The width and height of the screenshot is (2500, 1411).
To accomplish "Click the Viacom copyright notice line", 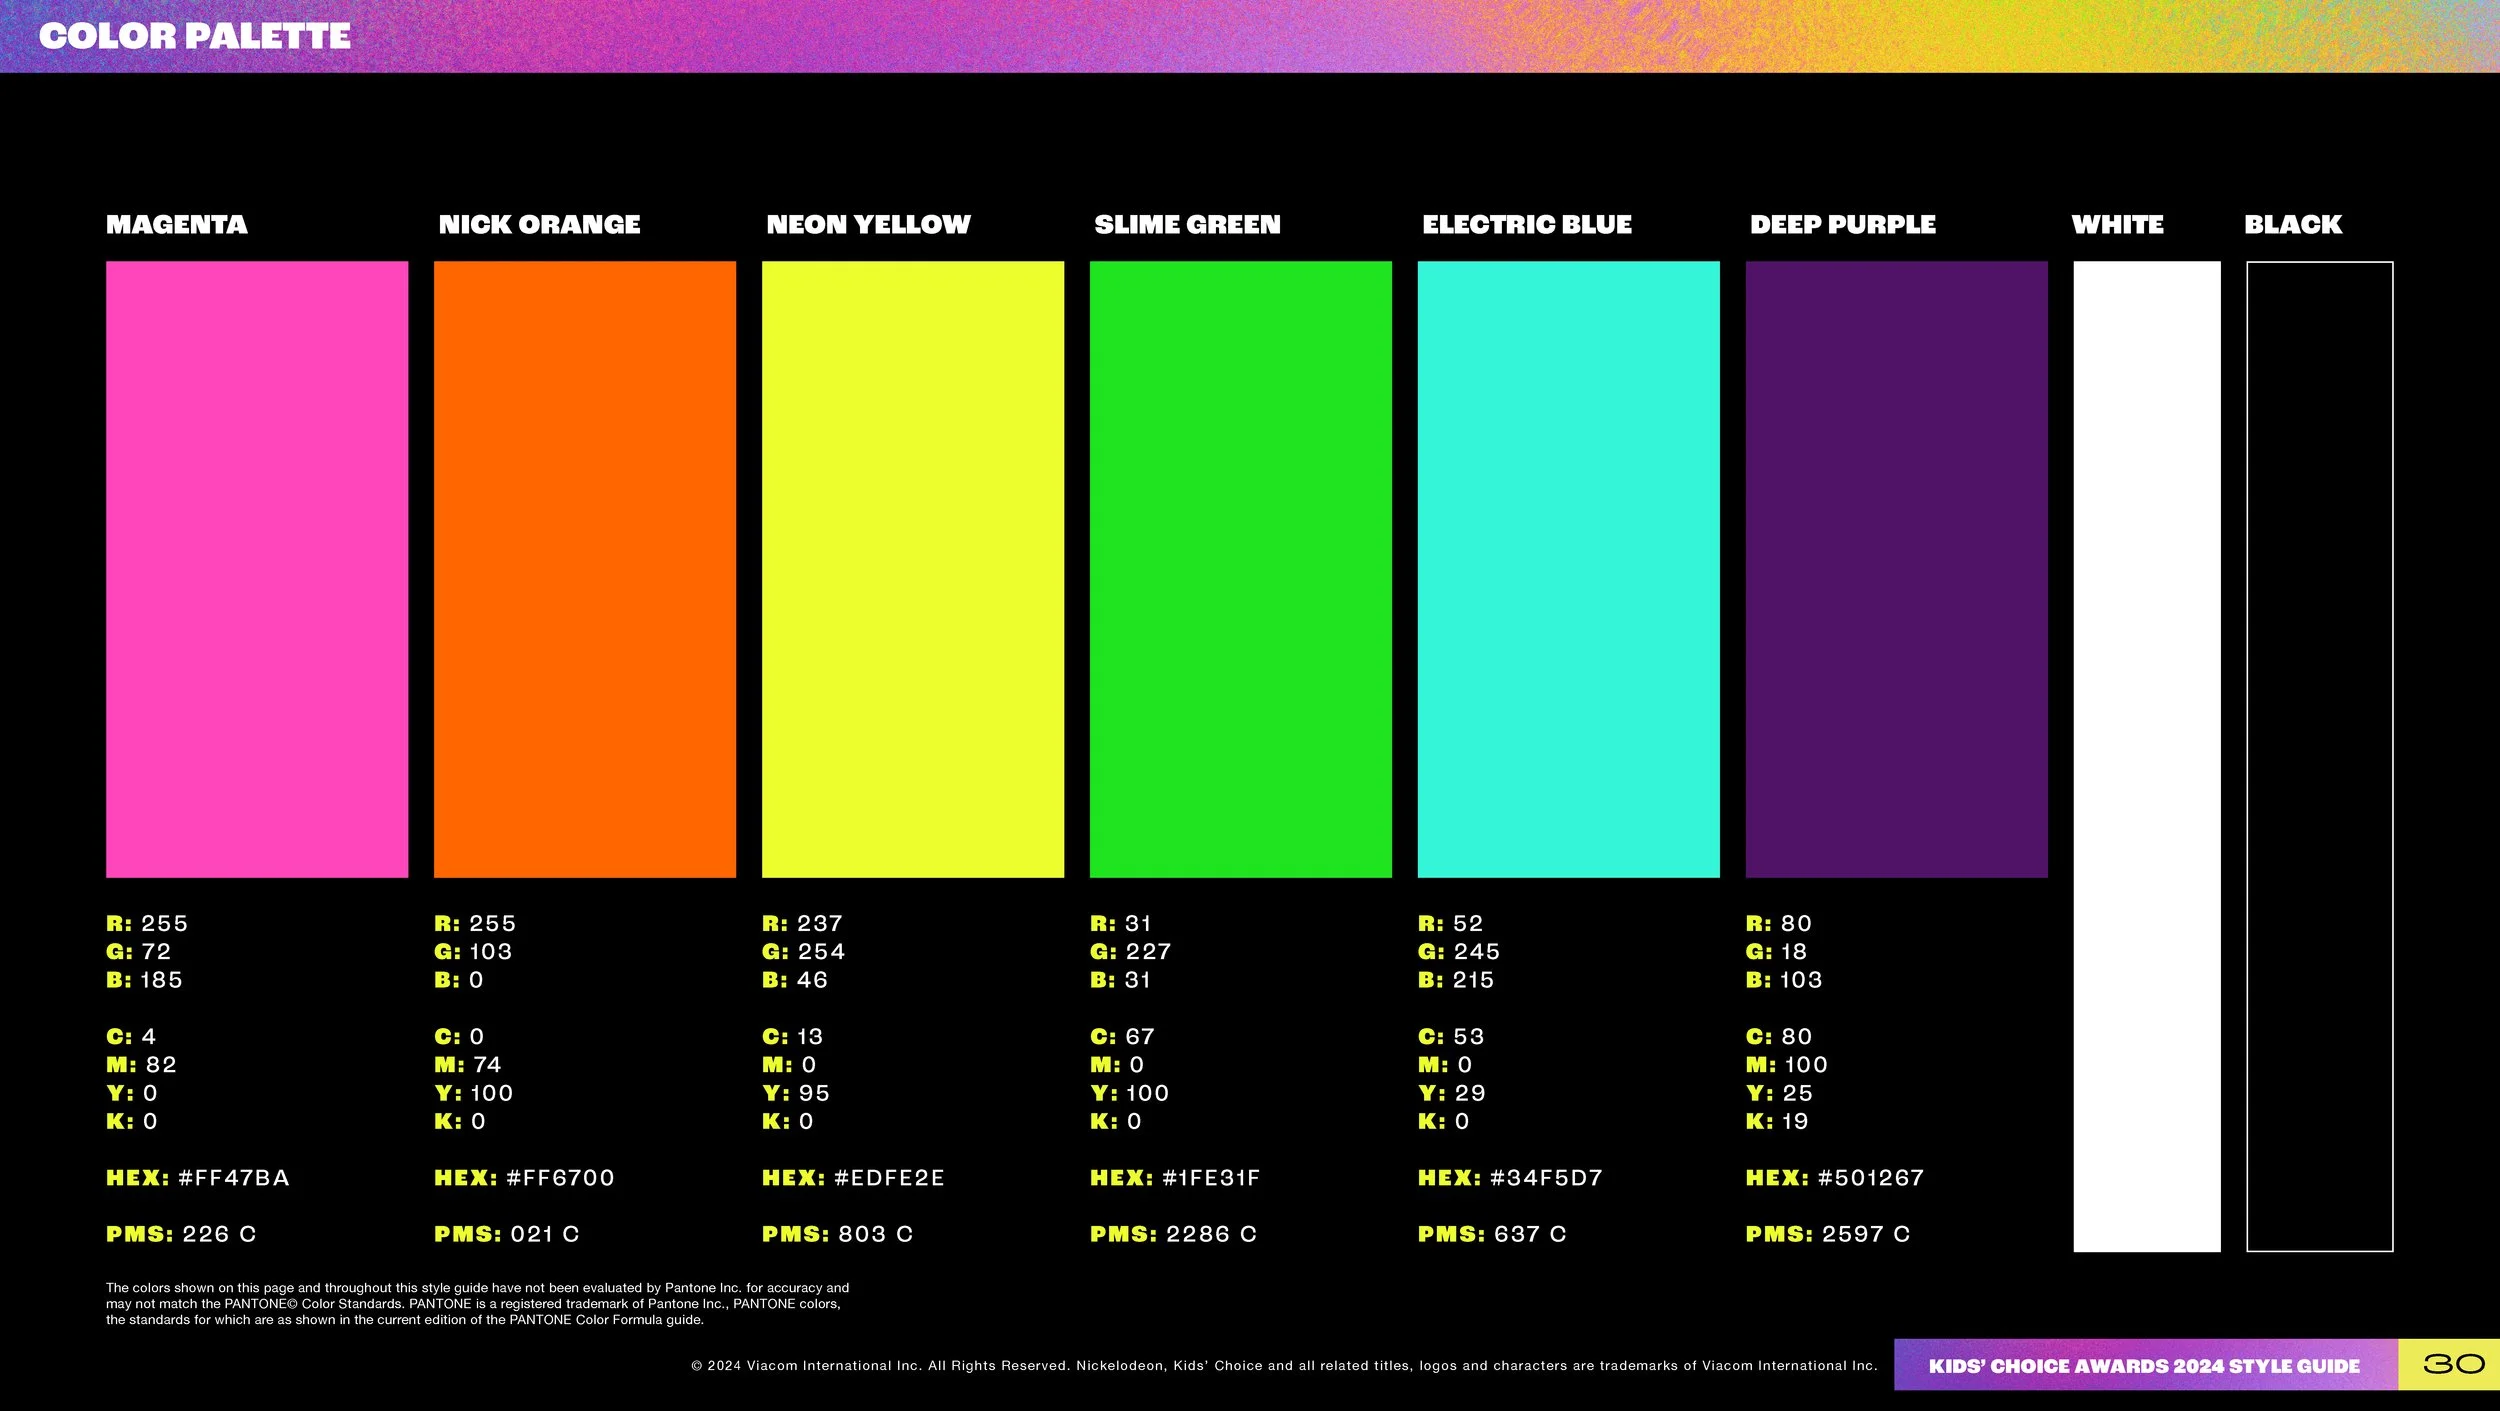I will click(x=1285, y=1366).
